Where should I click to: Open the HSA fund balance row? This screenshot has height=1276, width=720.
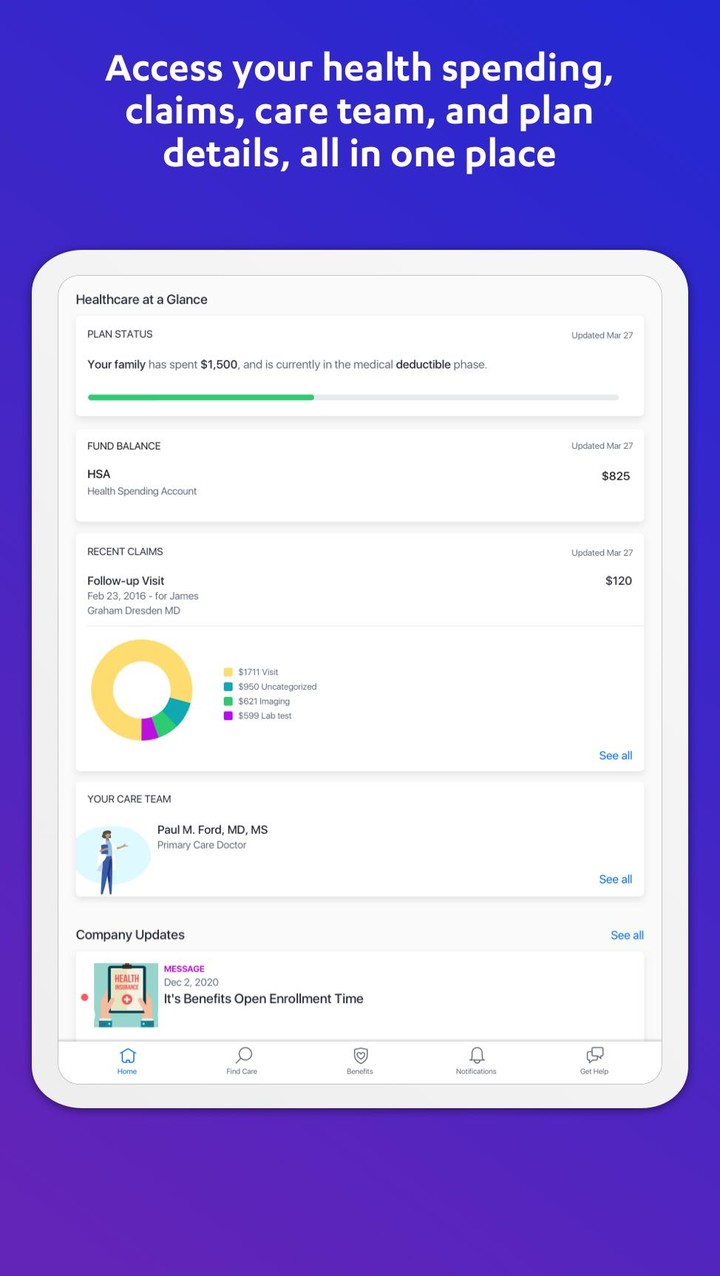click(x=359, y=481)
